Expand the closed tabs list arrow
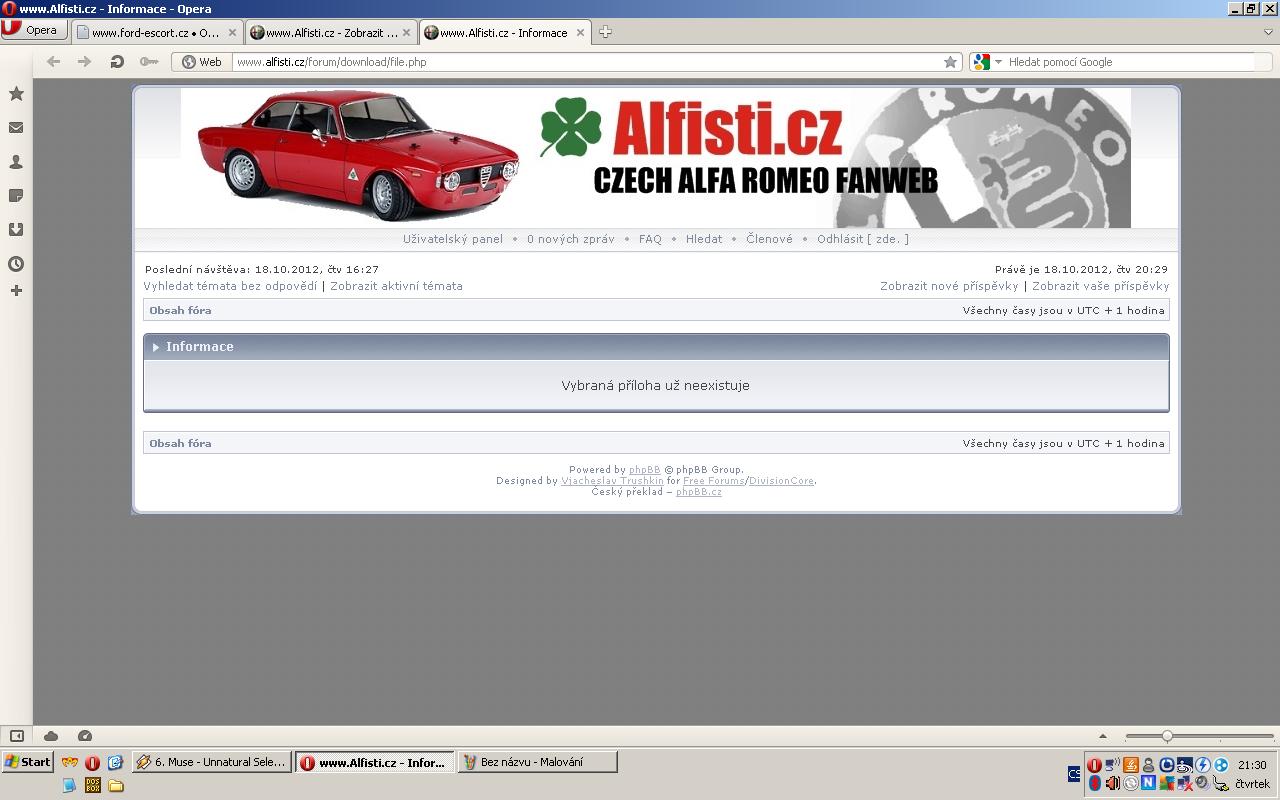 1268,32
